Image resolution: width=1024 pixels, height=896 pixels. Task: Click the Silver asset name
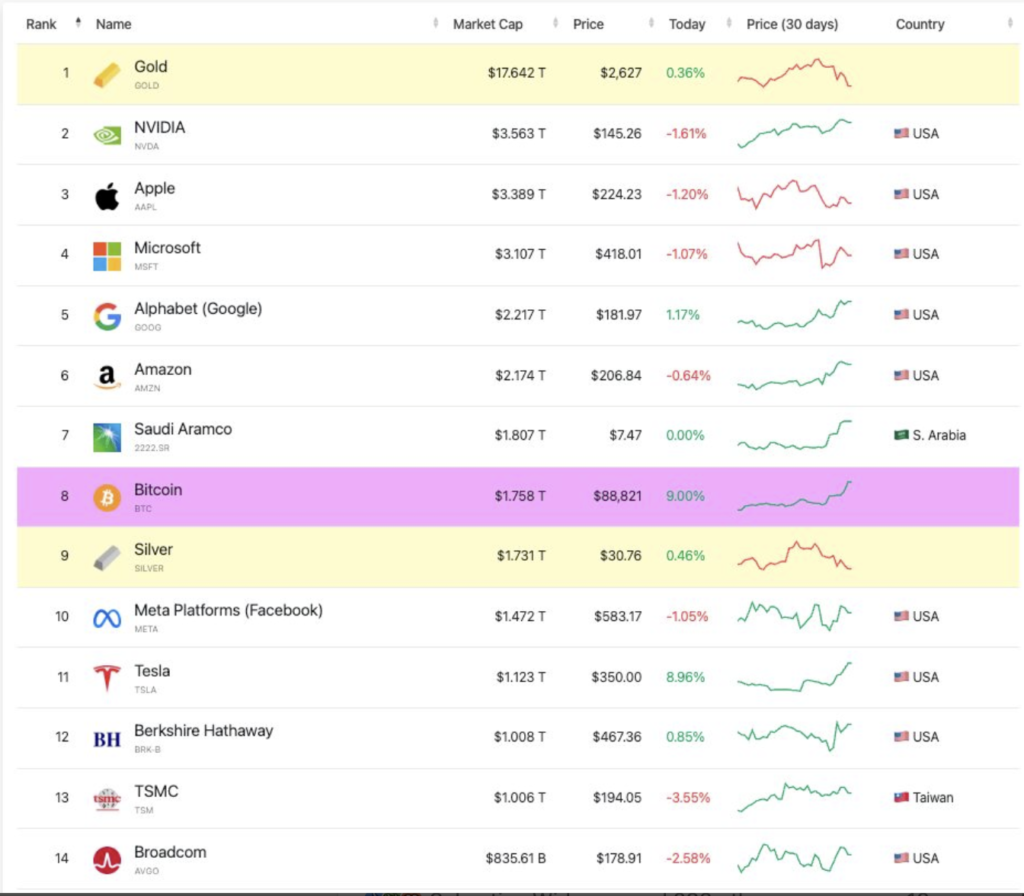point(153,550)
